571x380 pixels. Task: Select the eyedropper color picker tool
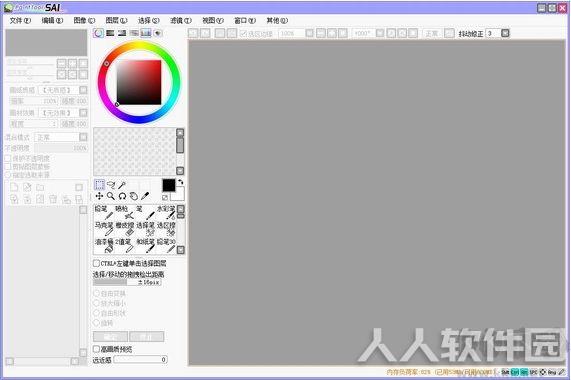[145, 196]
